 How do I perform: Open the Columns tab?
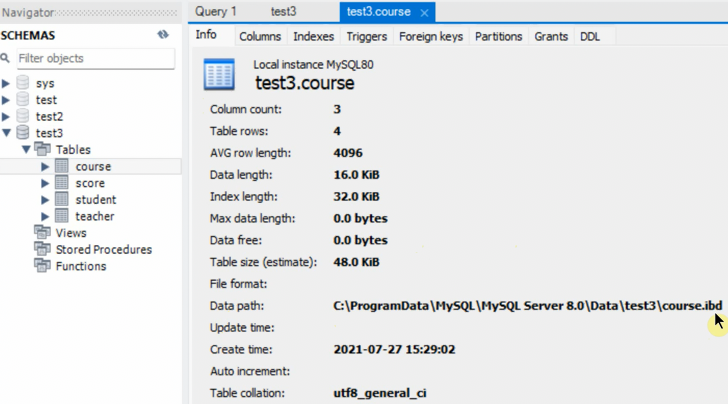[260, 36]
